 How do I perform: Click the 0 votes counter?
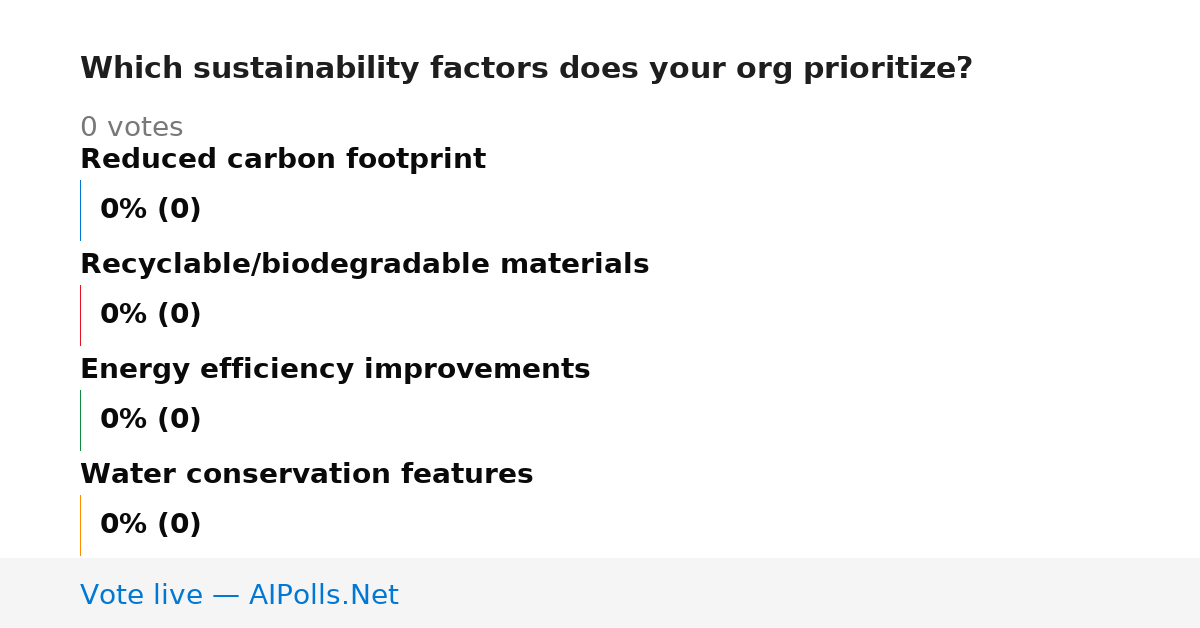131,128
